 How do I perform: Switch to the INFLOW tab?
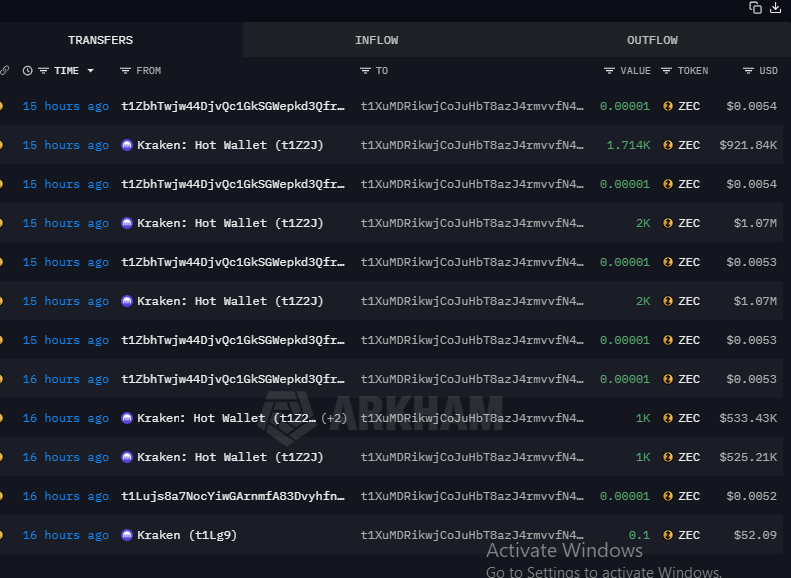376,40
